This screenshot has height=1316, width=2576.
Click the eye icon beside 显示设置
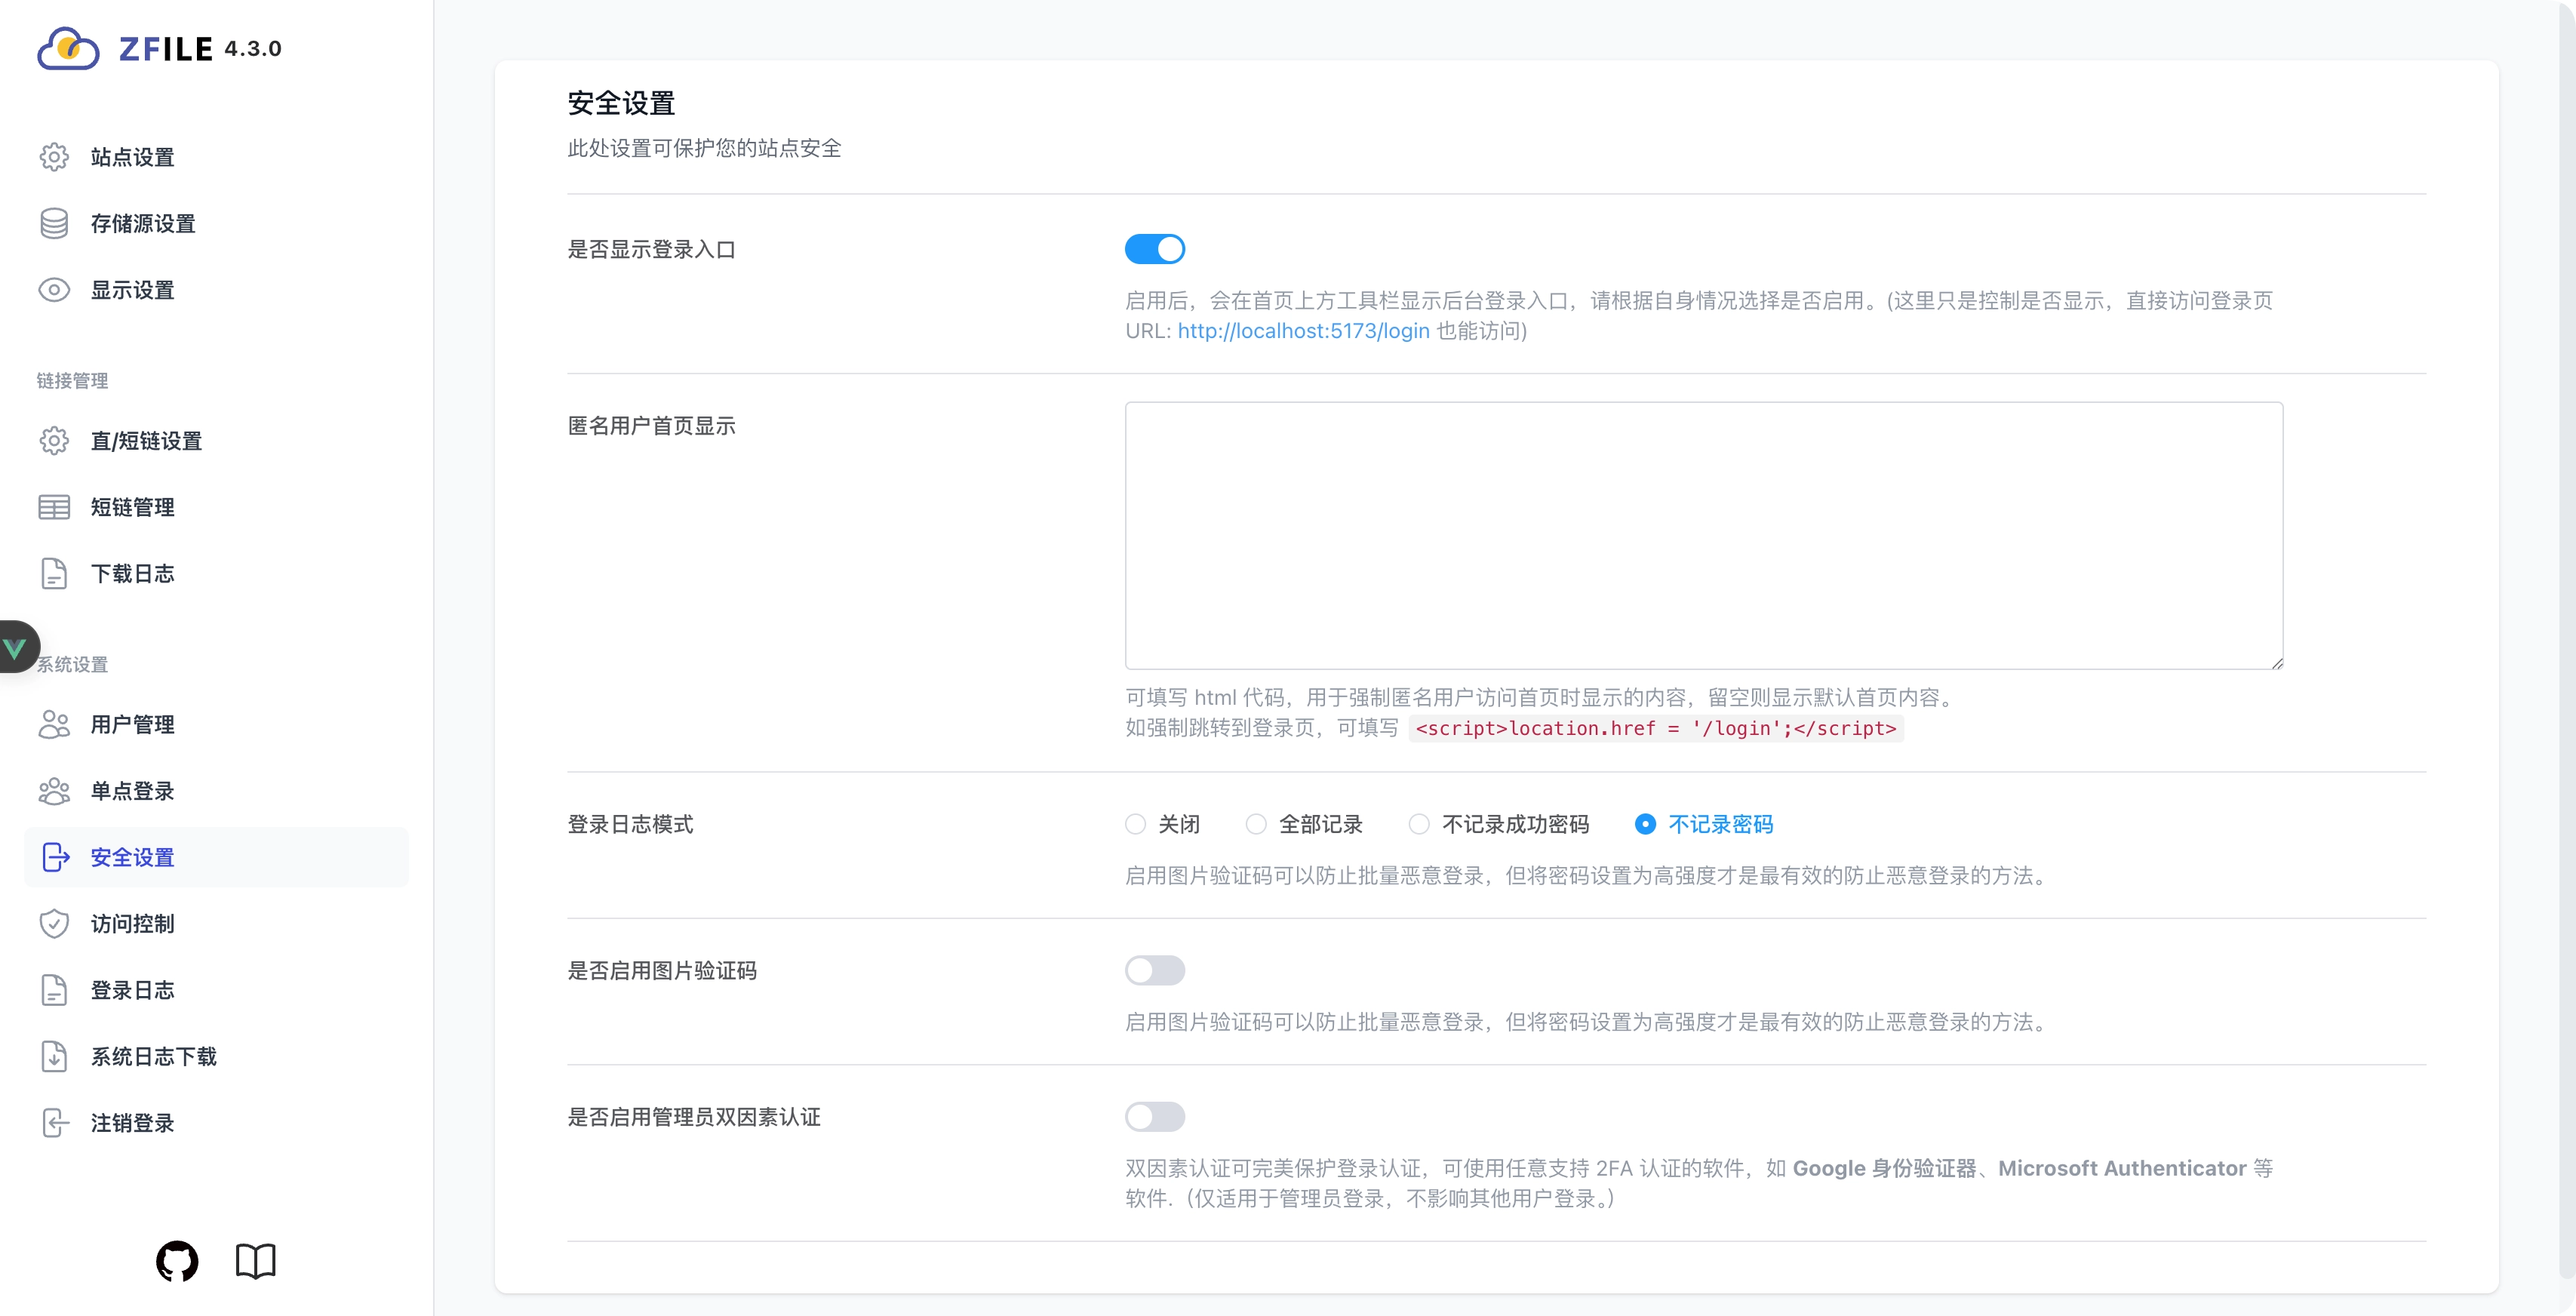point(54,290)
